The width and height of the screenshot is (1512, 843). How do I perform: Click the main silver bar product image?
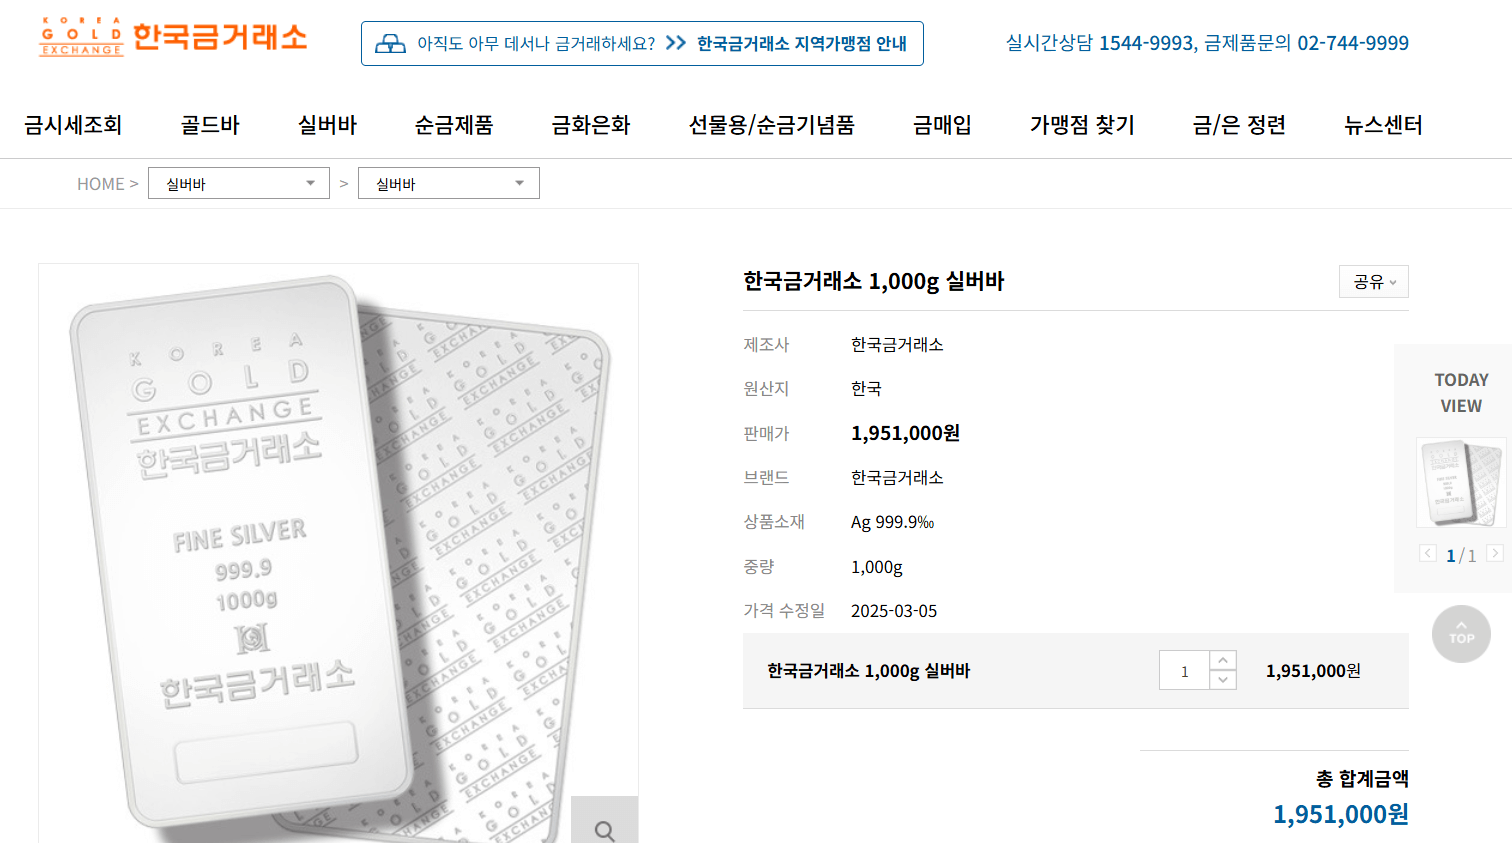coord(338,553)
